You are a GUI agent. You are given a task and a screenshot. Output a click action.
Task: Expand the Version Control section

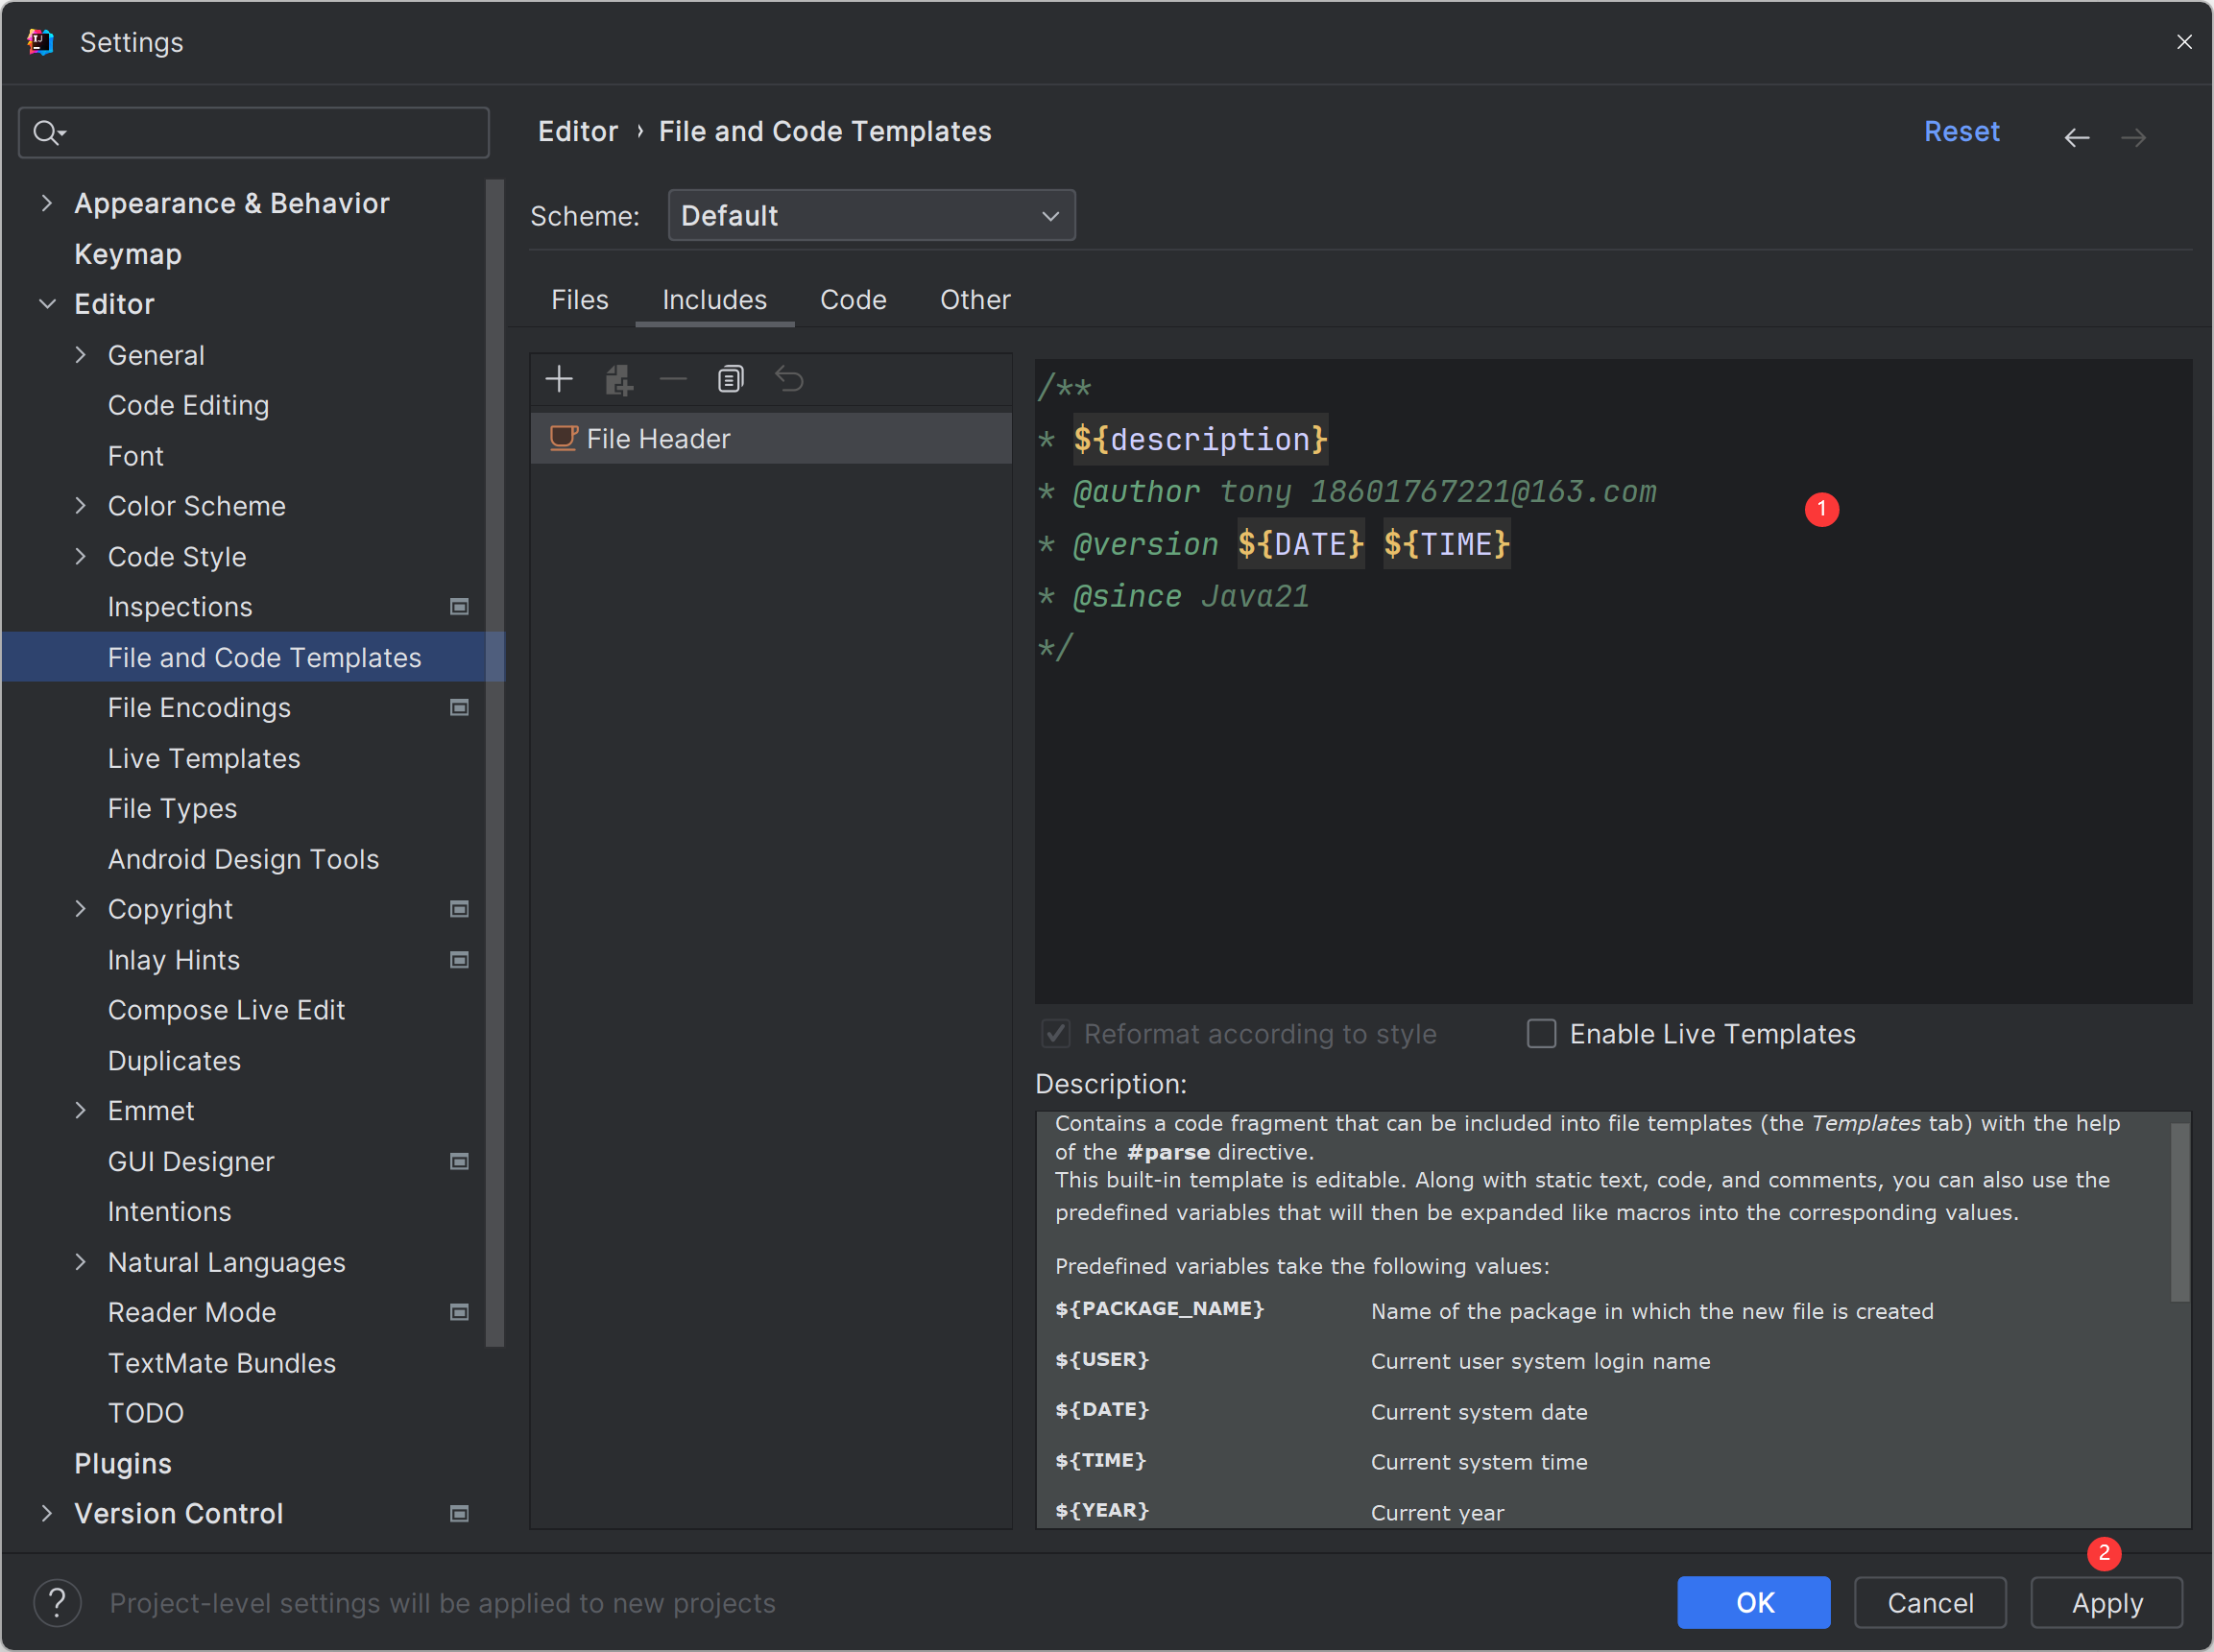pos(46,1513)
